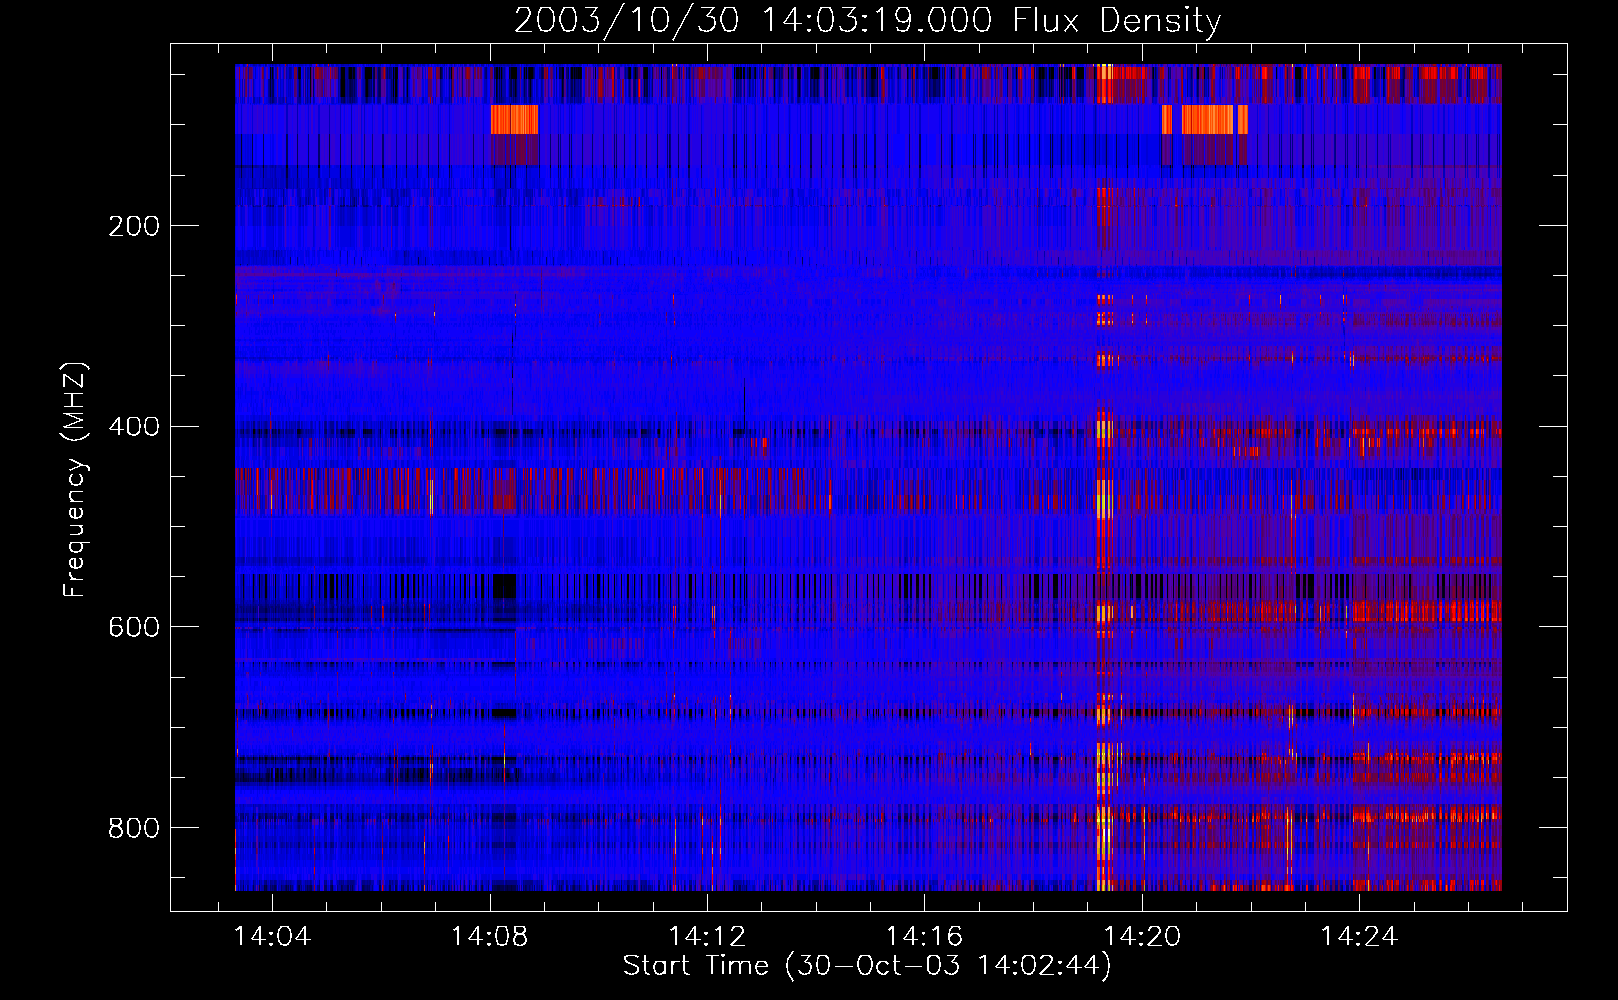Click the 14:08 time tick label
This screenshot has width=1618, height=1000.
tap(489, 936)
